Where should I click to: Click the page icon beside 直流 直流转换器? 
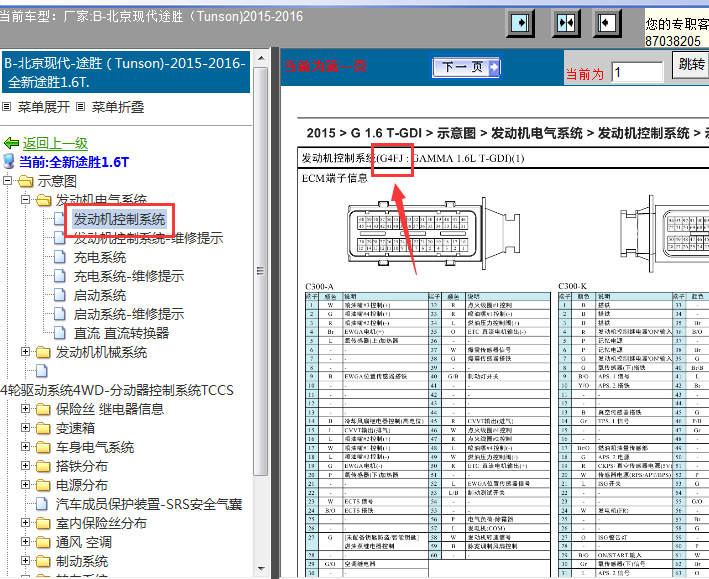click(60, 333)
